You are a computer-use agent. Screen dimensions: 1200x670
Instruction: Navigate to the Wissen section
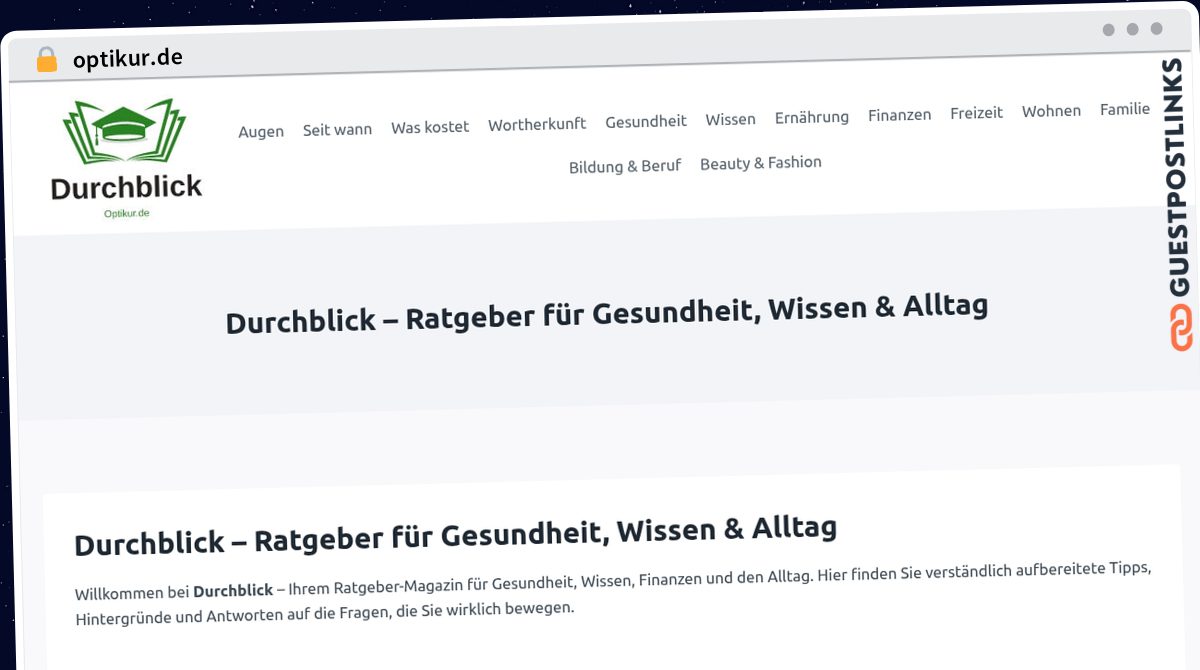point(731,119)
